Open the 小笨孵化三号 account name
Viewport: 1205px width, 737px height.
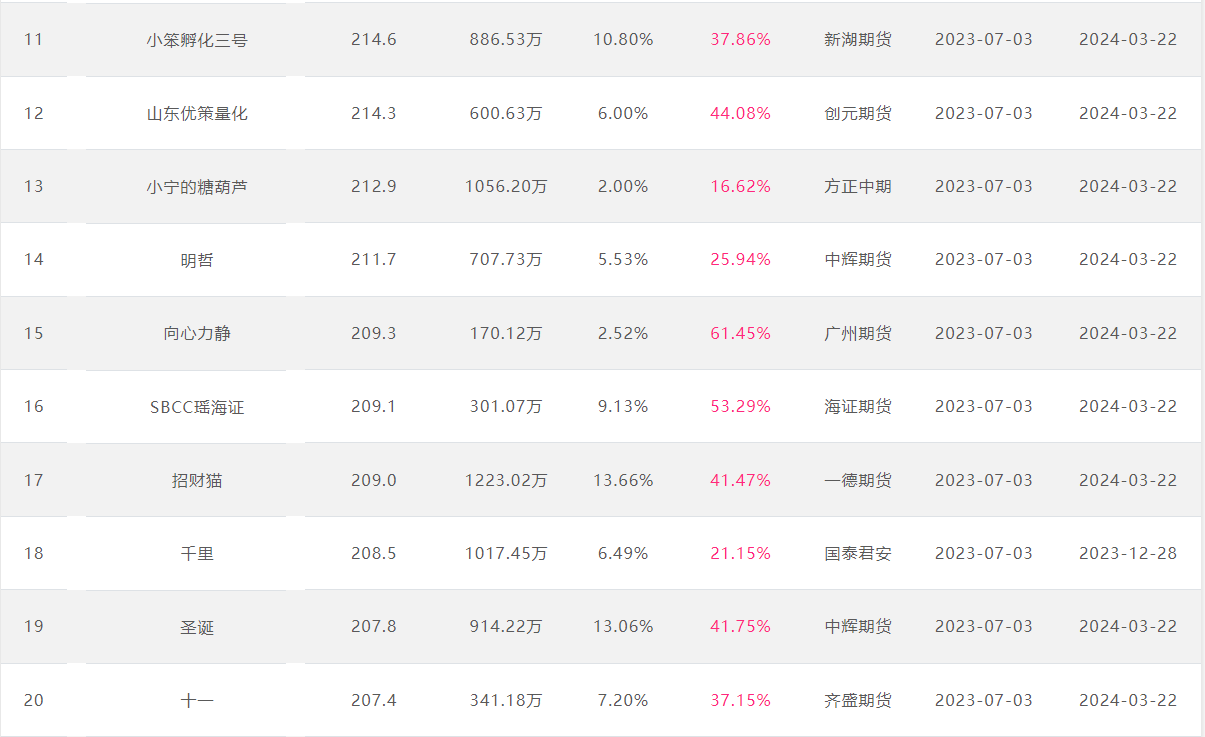pyautogui.click(x=197, y=40)
